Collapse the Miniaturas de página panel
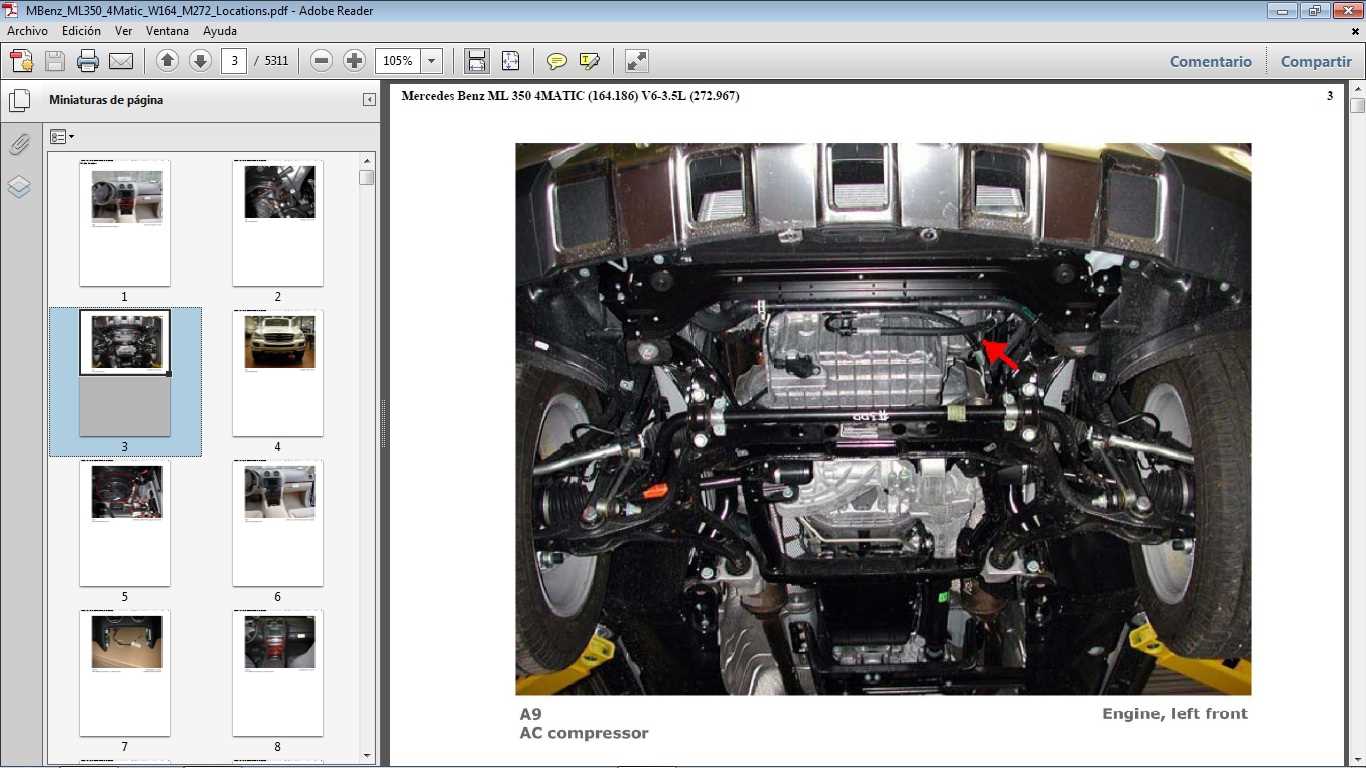The width and height of the screenshot is (1366, 768). (369, 100)
